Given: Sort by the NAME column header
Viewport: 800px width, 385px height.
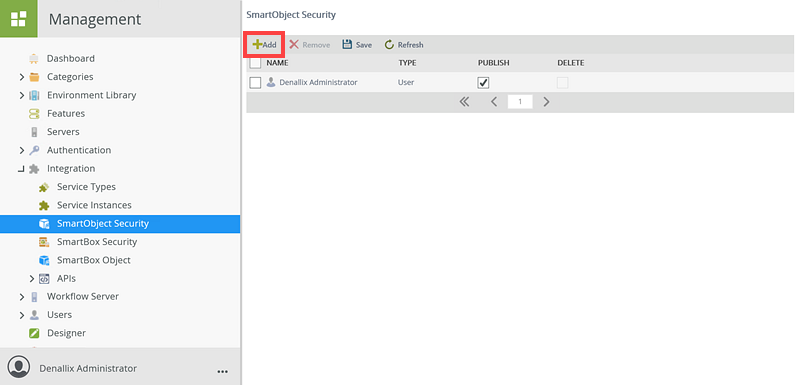Looking at the screenshot, I should 278,63.
